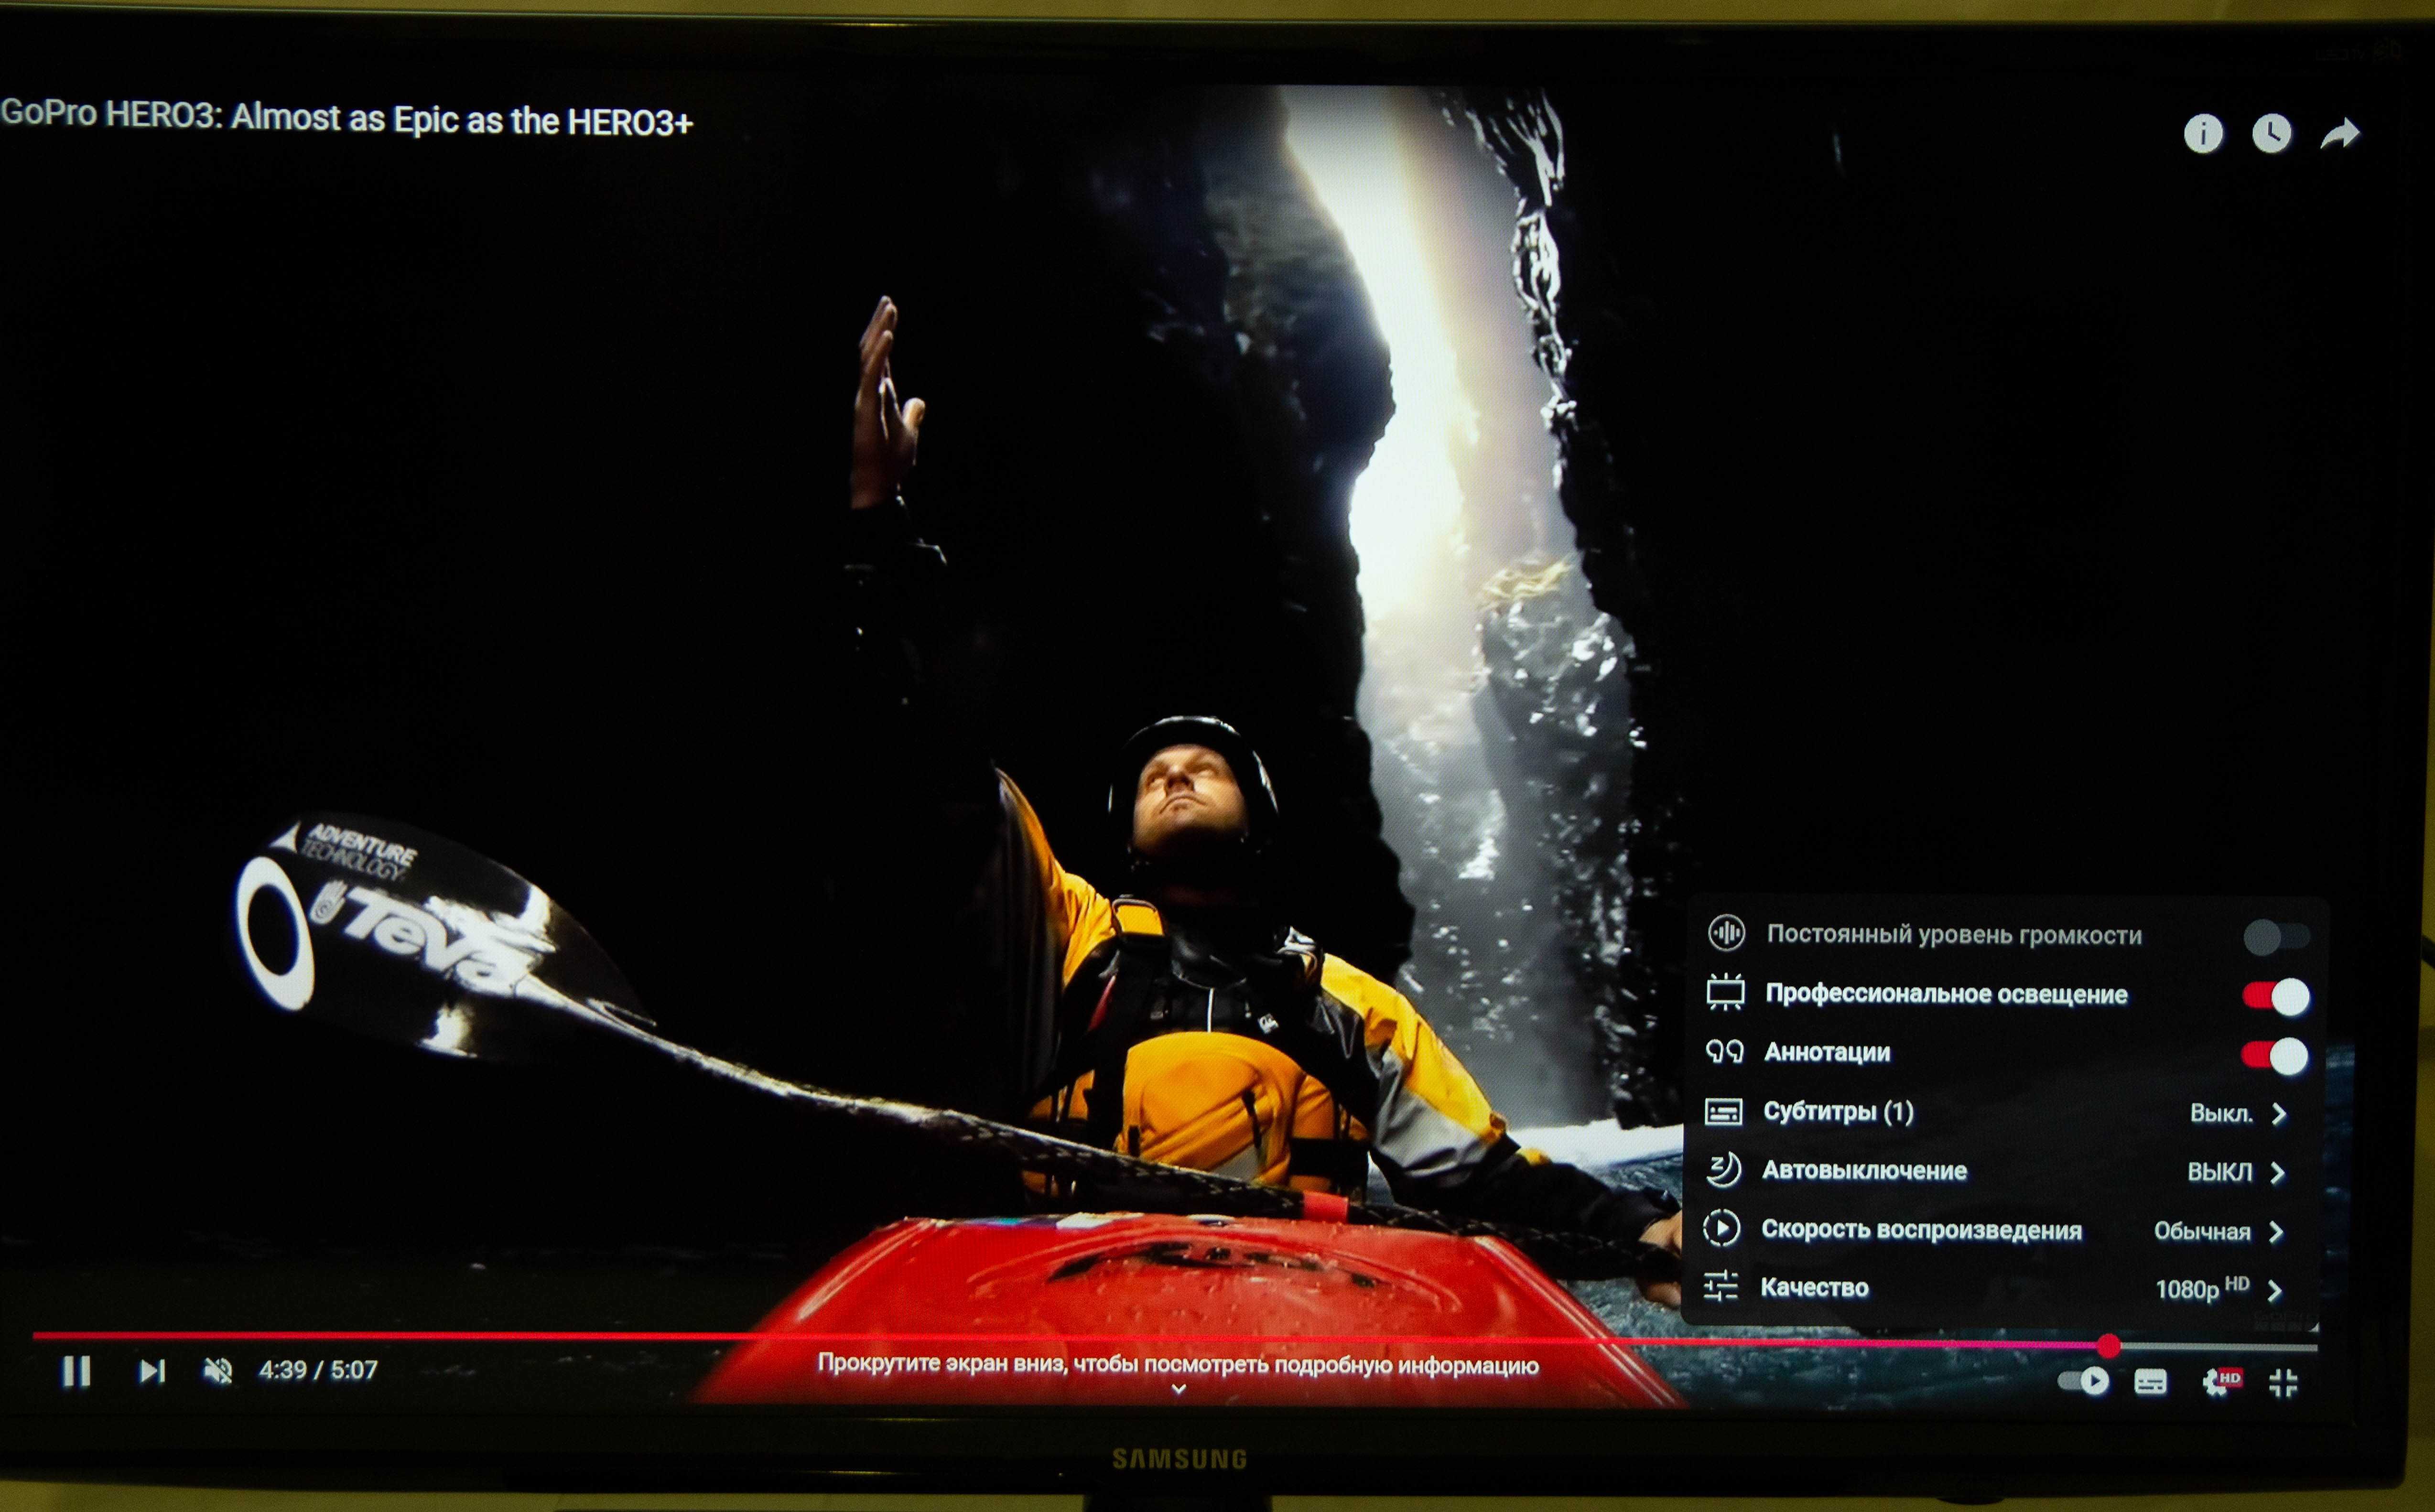Disable the Профессиональное освещение toggle

tap(2275, 996)
